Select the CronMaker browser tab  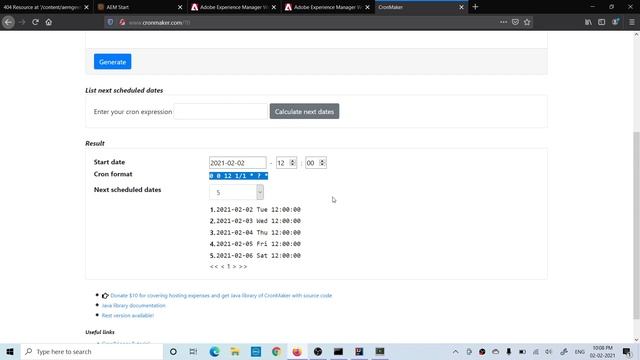[416, 7]
